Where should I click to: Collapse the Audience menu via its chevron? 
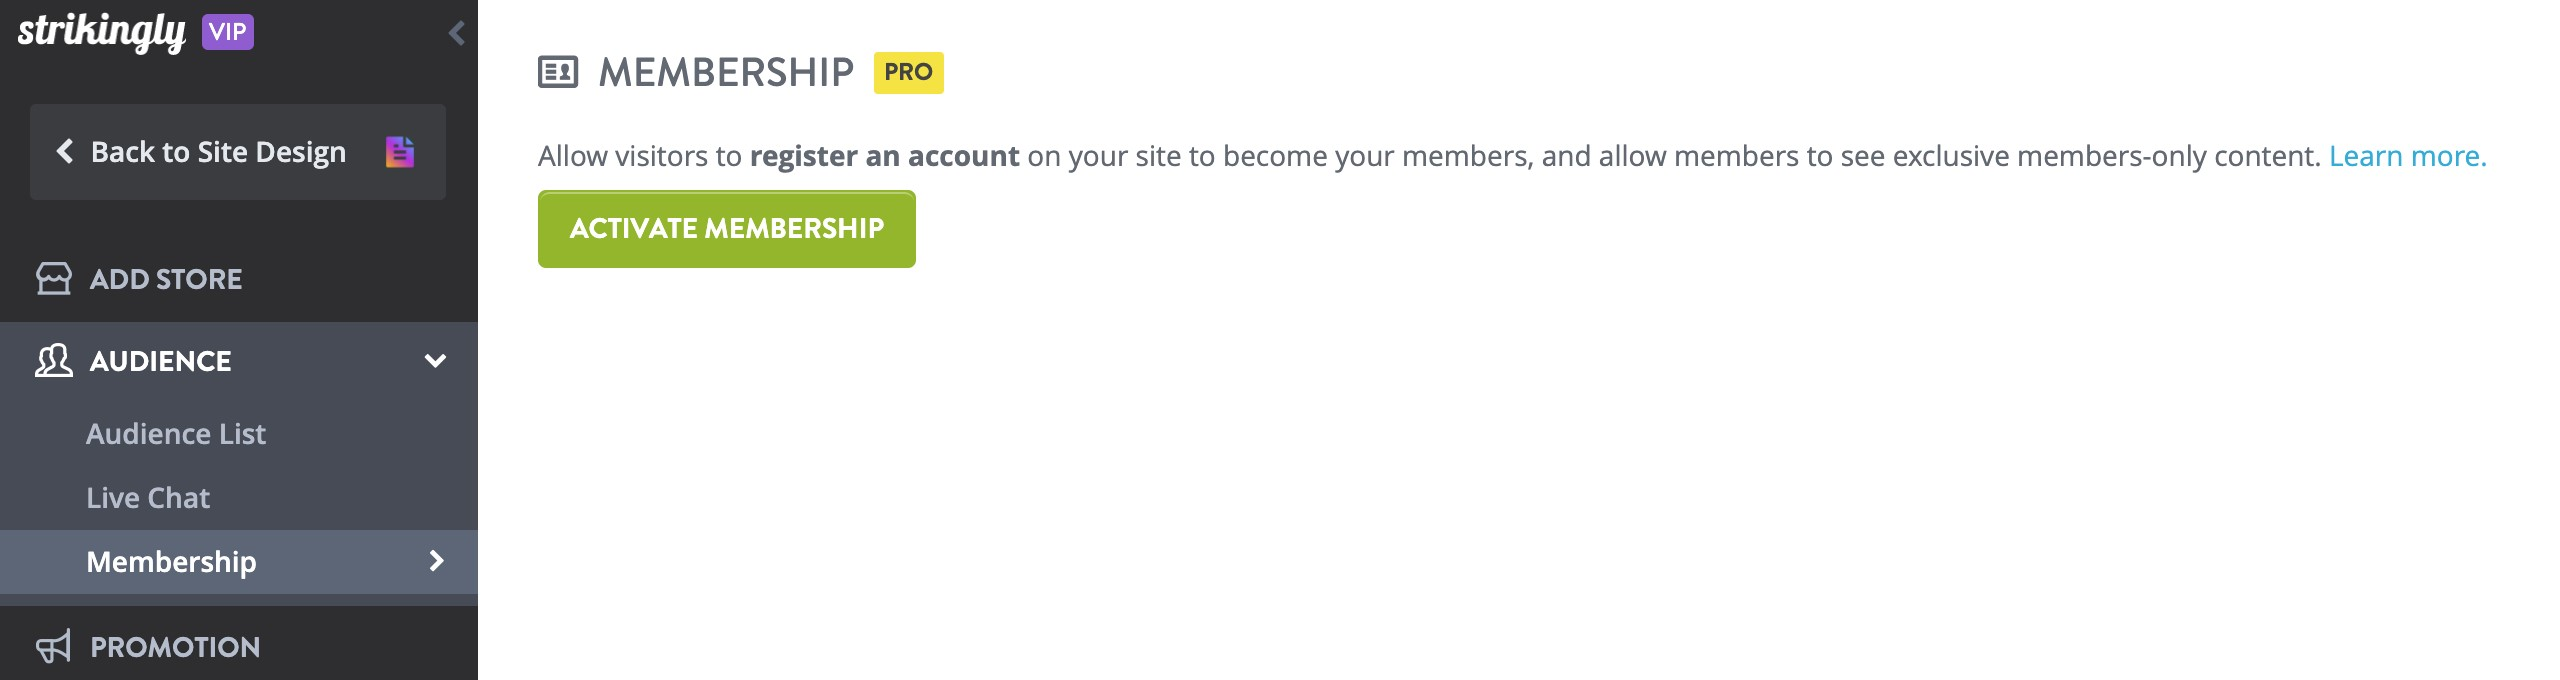click(434, 362)
